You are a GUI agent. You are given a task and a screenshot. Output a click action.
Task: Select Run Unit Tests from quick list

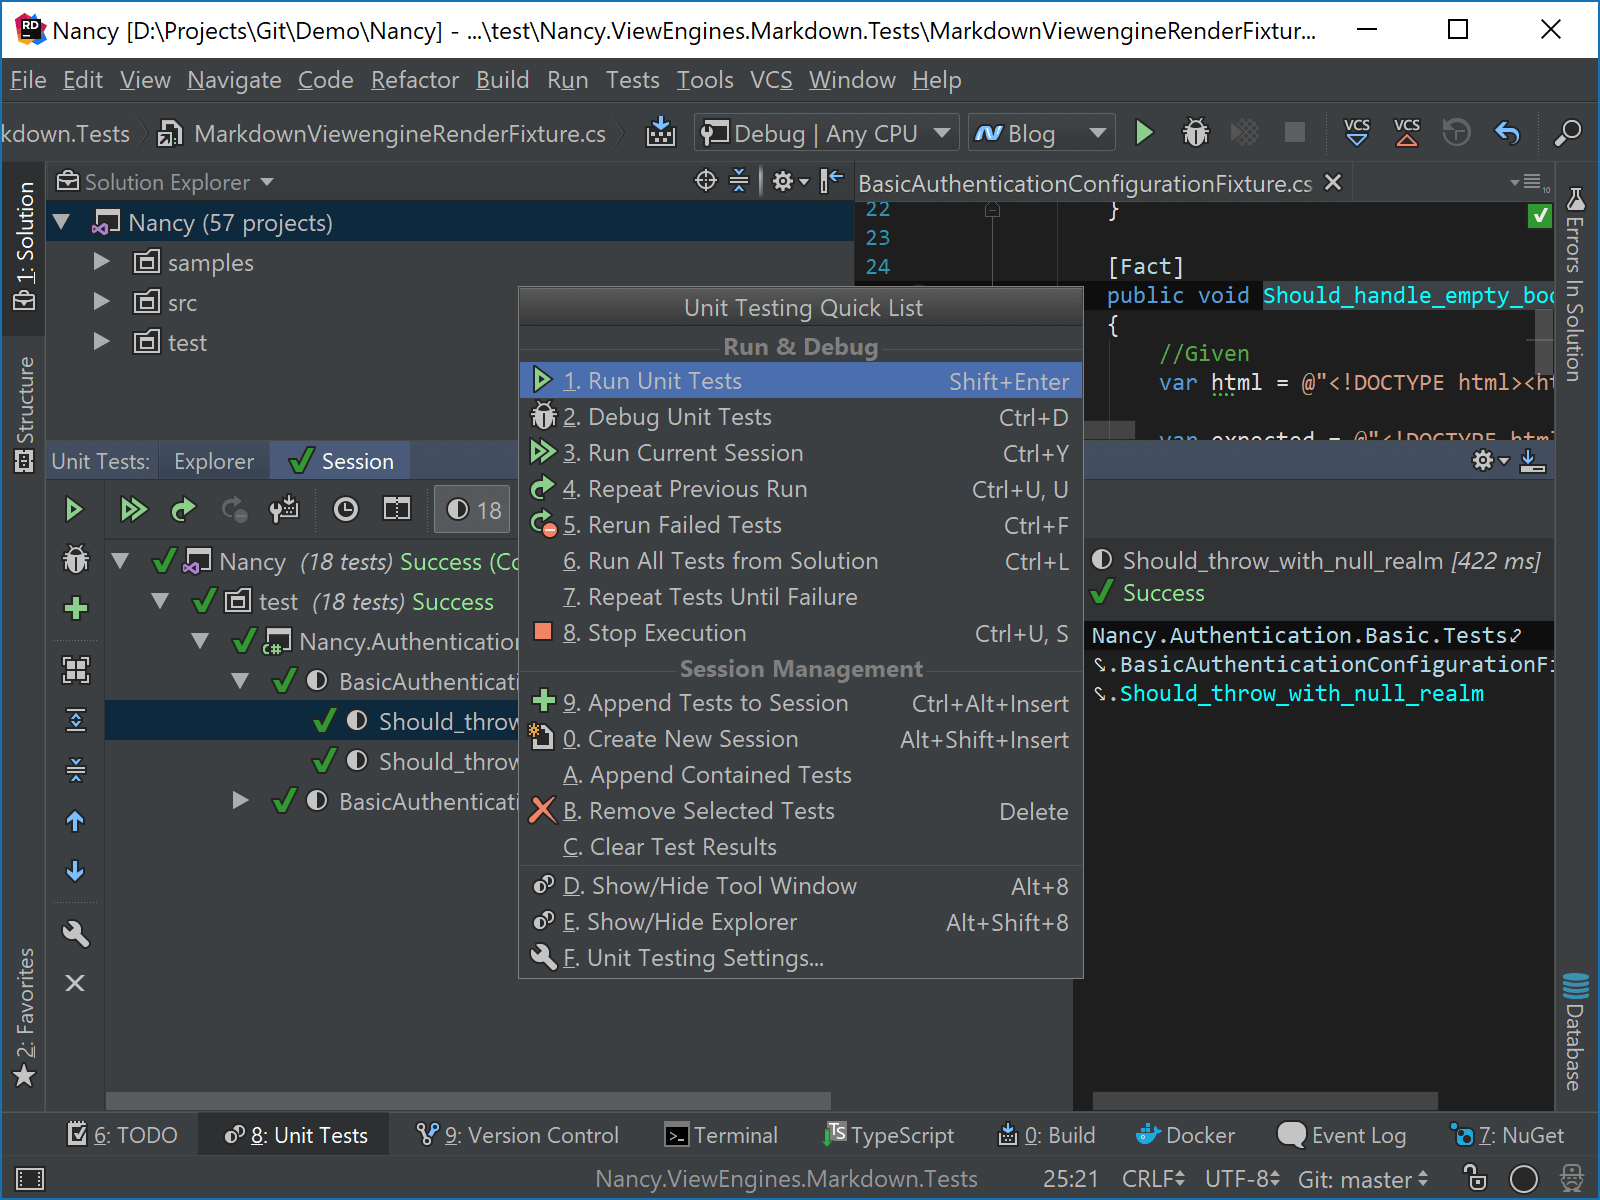(801, 380)
